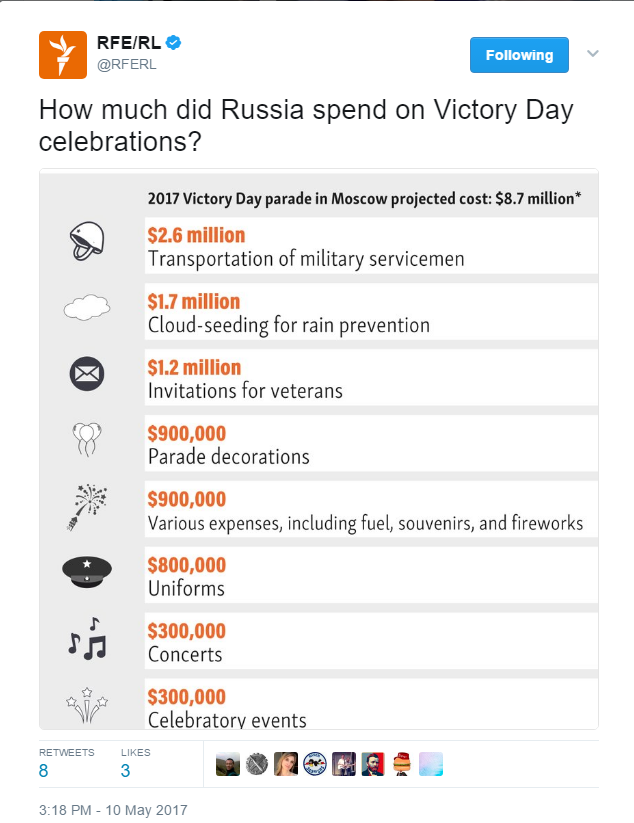Image resolution: width=634 pixels, height=823 pixels.
Task: View the 3 likes list
Action: [x=125, y=770]
